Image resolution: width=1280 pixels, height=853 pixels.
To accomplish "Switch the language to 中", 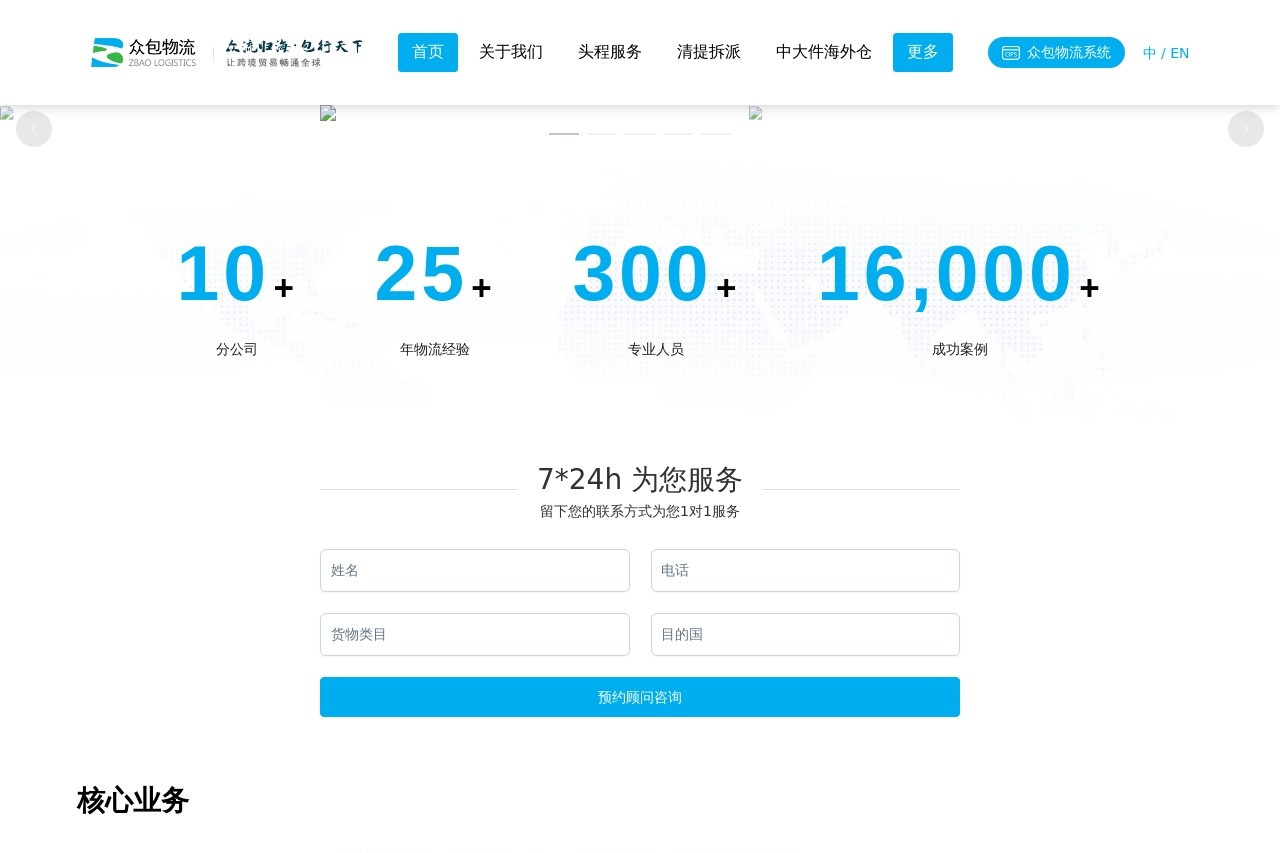I will (x=1149, y=53).
